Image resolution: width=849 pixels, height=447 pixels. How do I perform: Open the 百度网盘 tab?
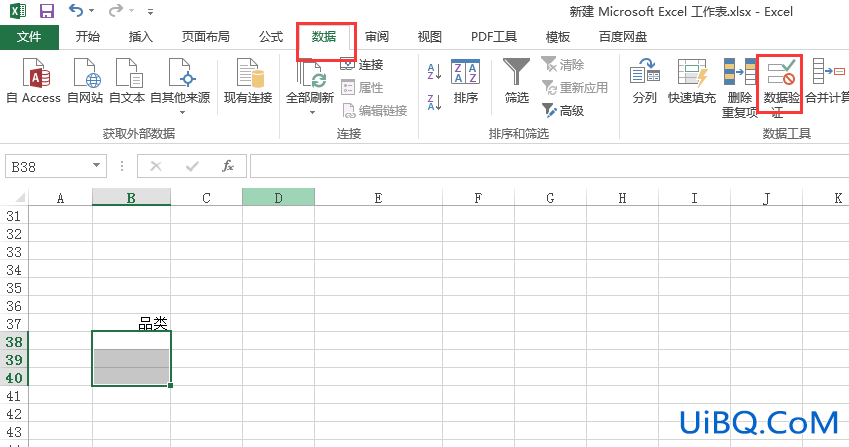click(623, 37)
